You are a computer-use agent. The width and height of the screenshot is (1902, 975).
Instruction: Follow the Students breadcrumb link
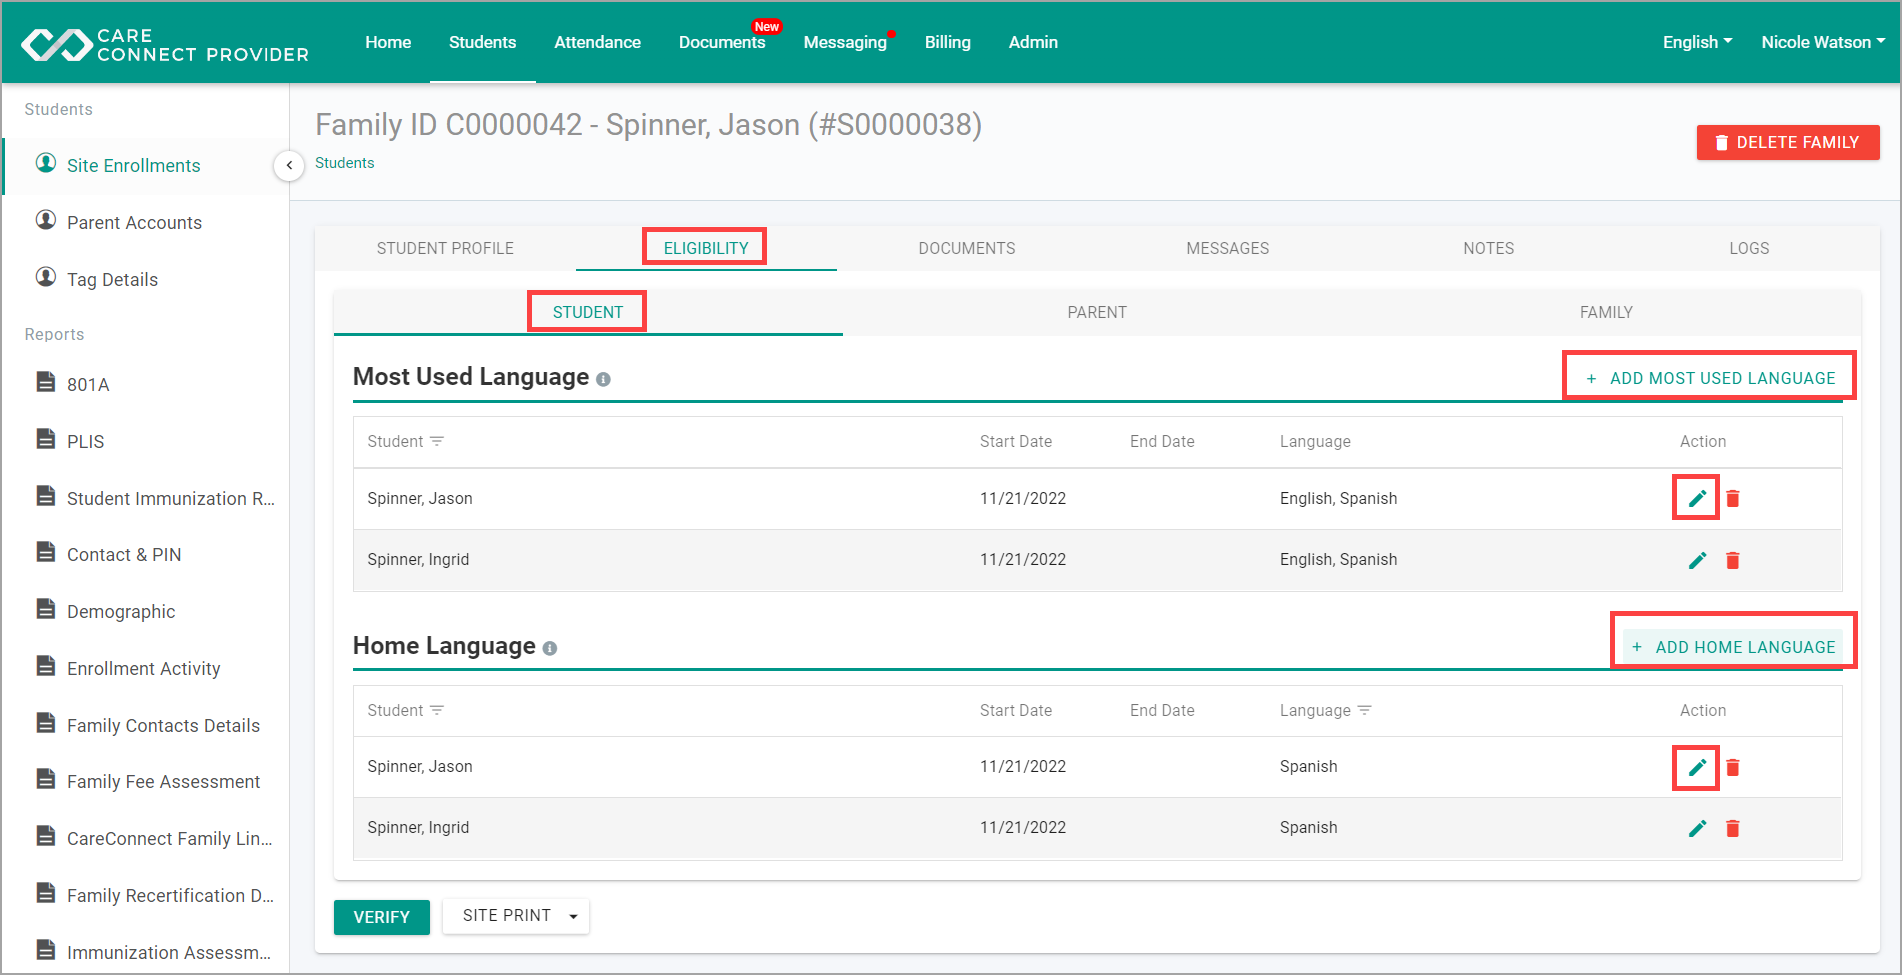tap(345, 163)
